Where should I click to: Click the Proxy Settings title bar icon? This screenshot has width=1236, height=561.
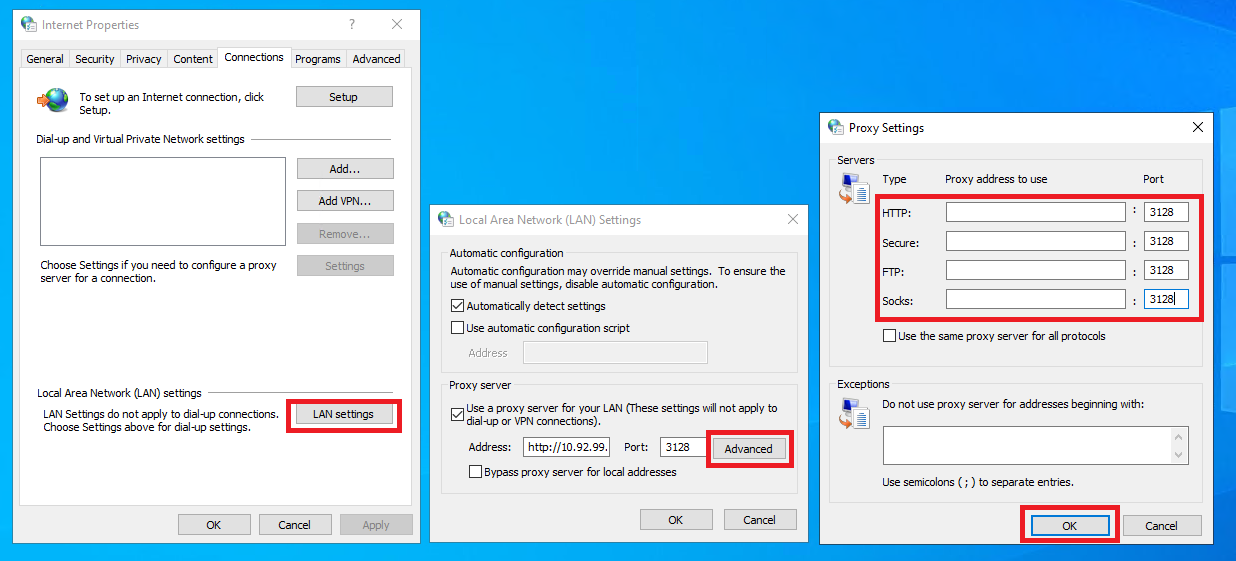point(836,127)
